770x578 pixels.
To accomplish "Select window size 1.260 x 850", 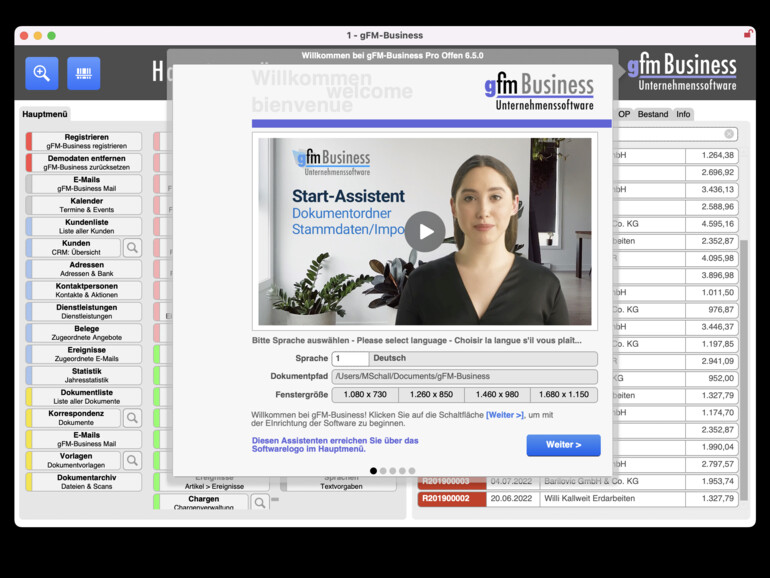I will coord(431,395).
